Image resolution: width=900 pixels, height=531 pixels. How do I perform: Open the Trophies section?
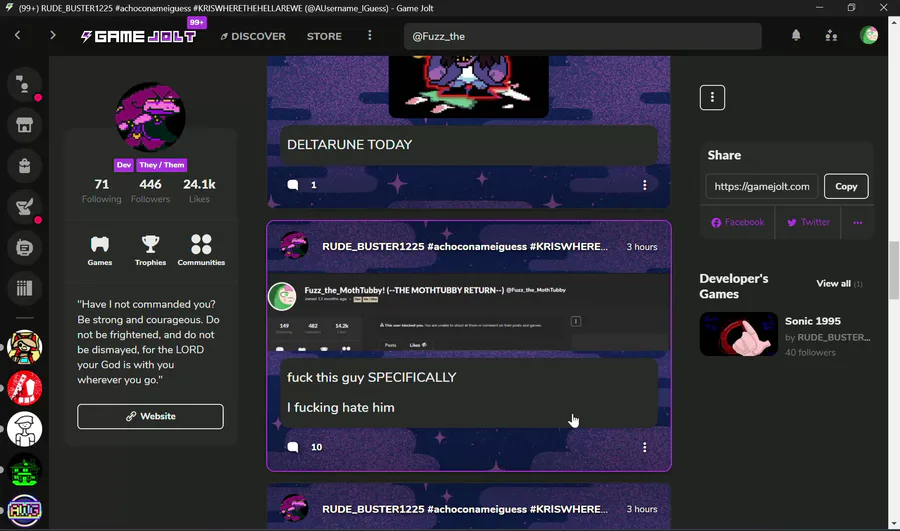coord(150,250)
